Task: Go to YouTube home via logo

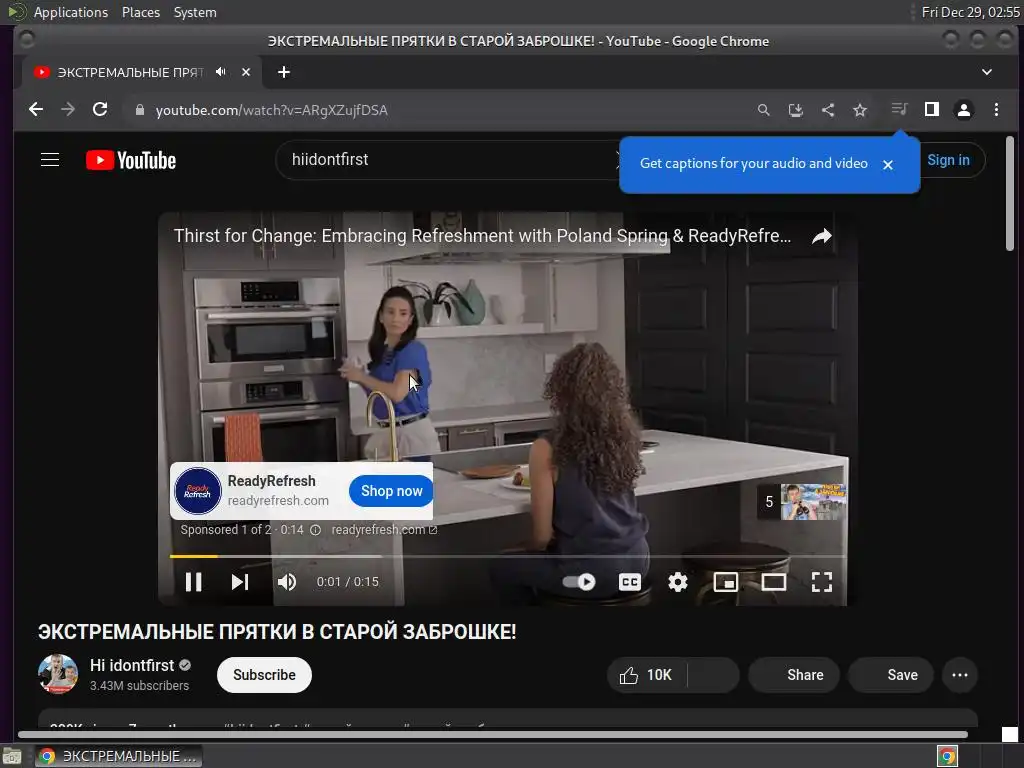Action: pyautogui.click(x=131, y=160)
